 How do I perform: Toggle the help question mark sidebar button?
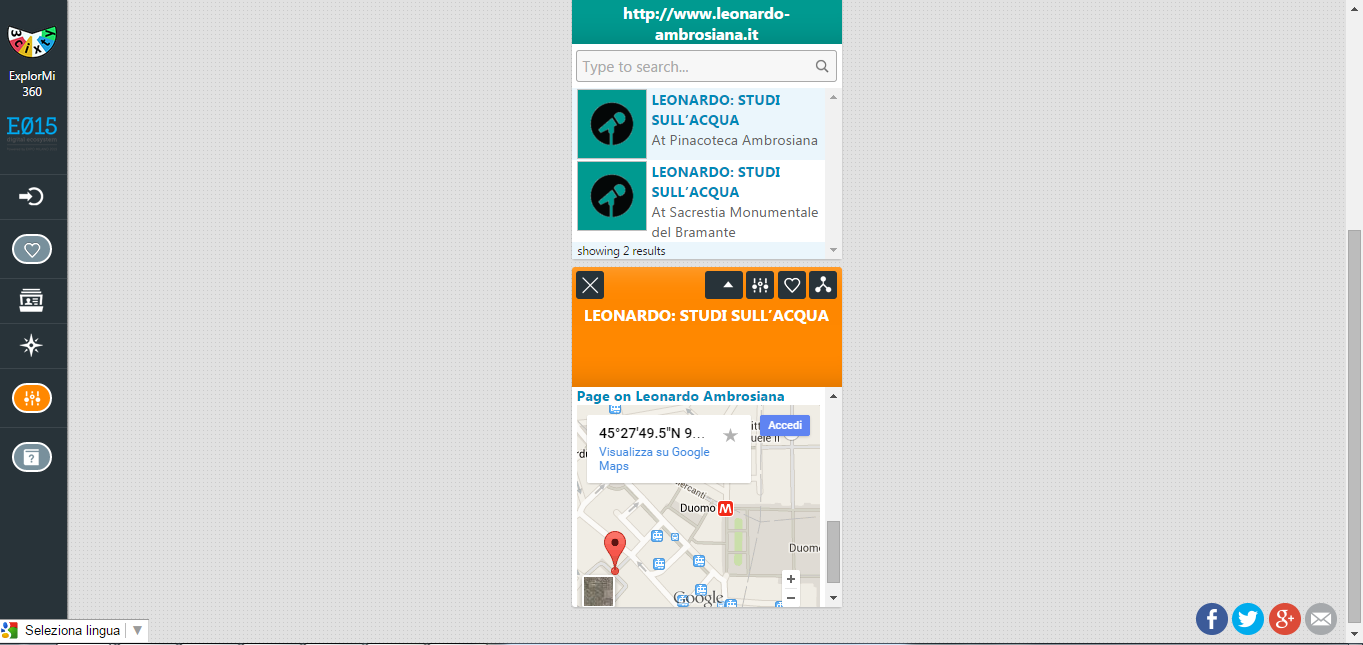[x=32, y=457]
